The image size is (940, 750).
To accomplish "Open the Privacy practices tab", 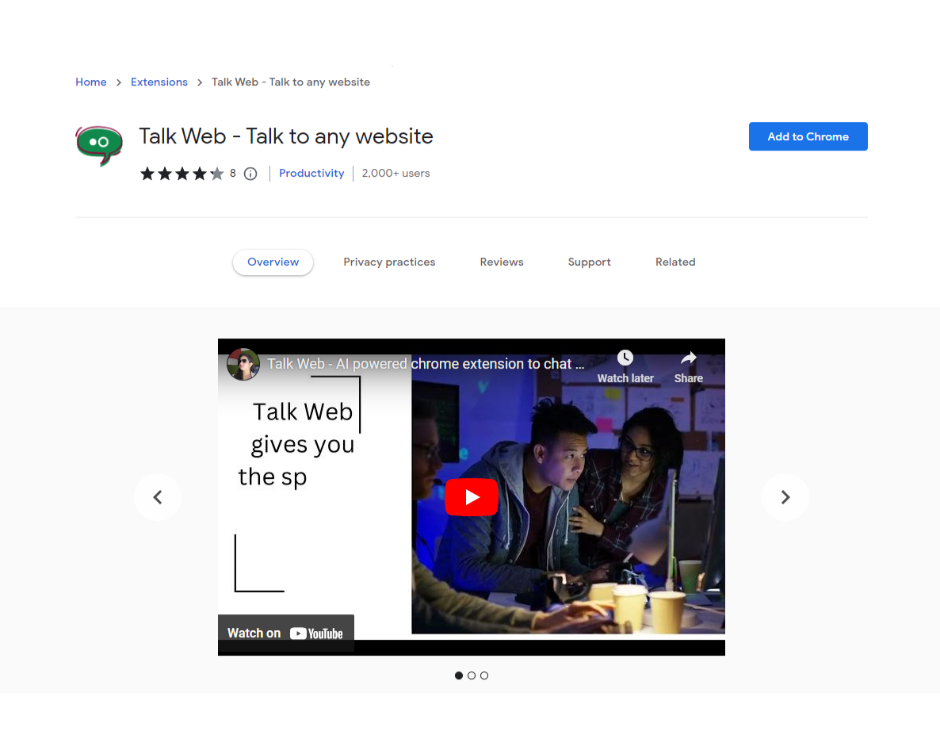I will pyautogui.click(x=389, y=262).
